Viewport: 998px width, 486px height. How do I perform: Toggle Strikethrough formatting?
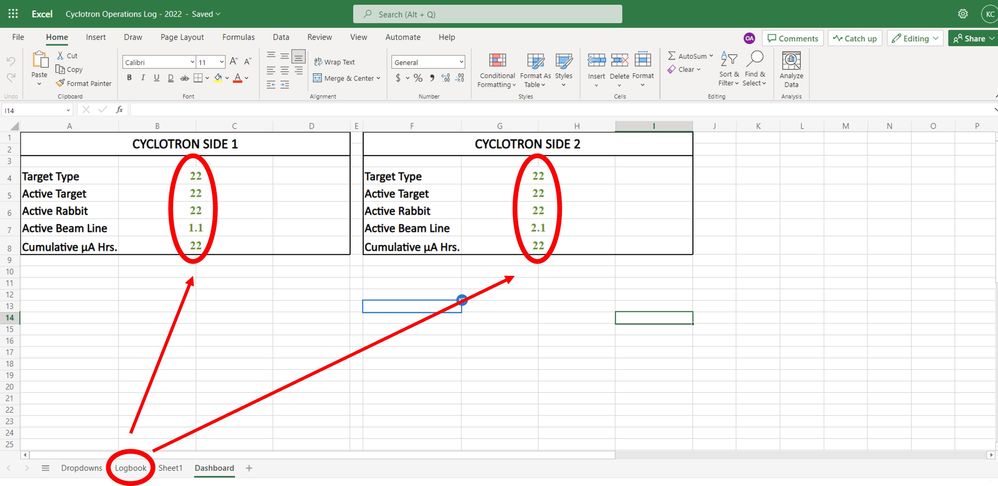tap(185, 78)
